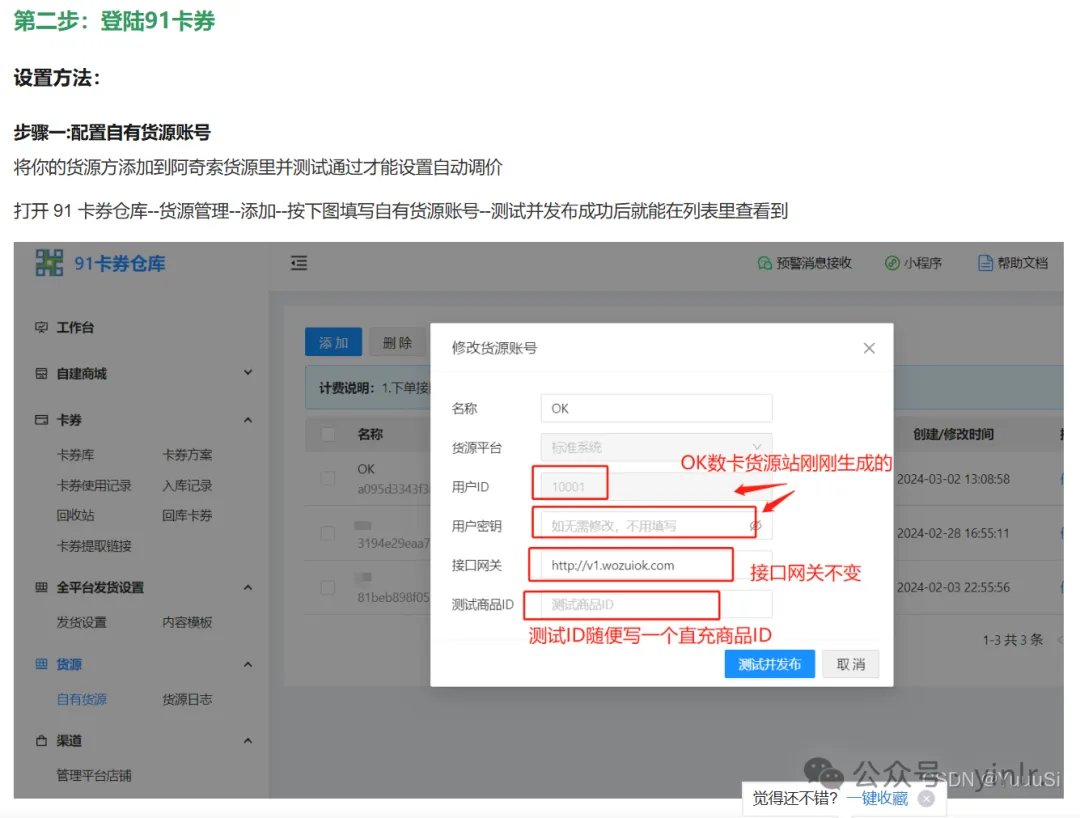Viewport: 1080px width, 818px height.
Task: Click the 货源 sidebar icon
Action: pyautogui.click(x=41, y=664)
